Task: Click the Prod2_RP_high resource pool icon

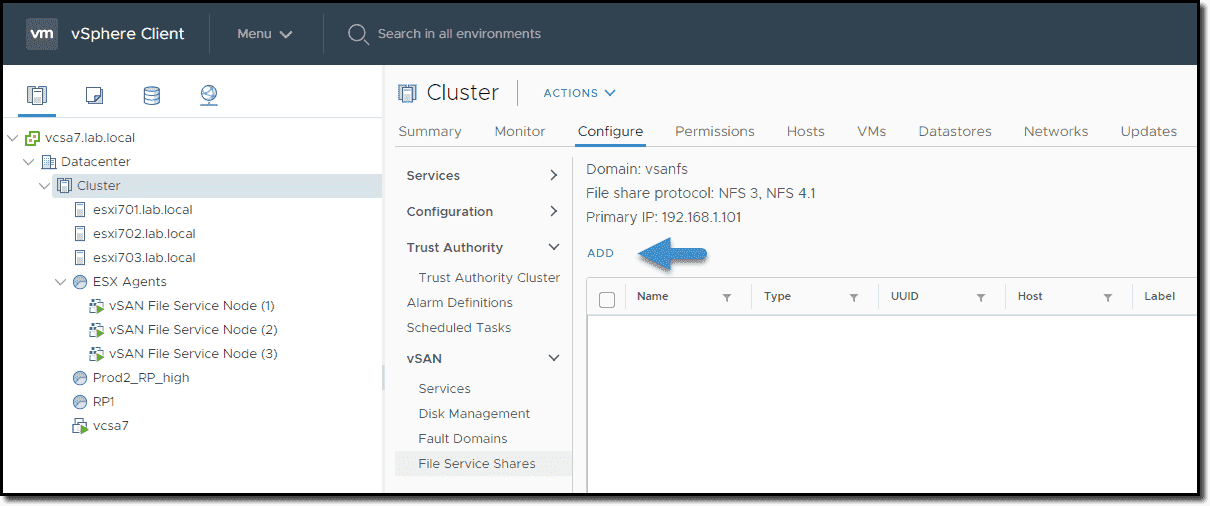Action: [x=80, y=378]
